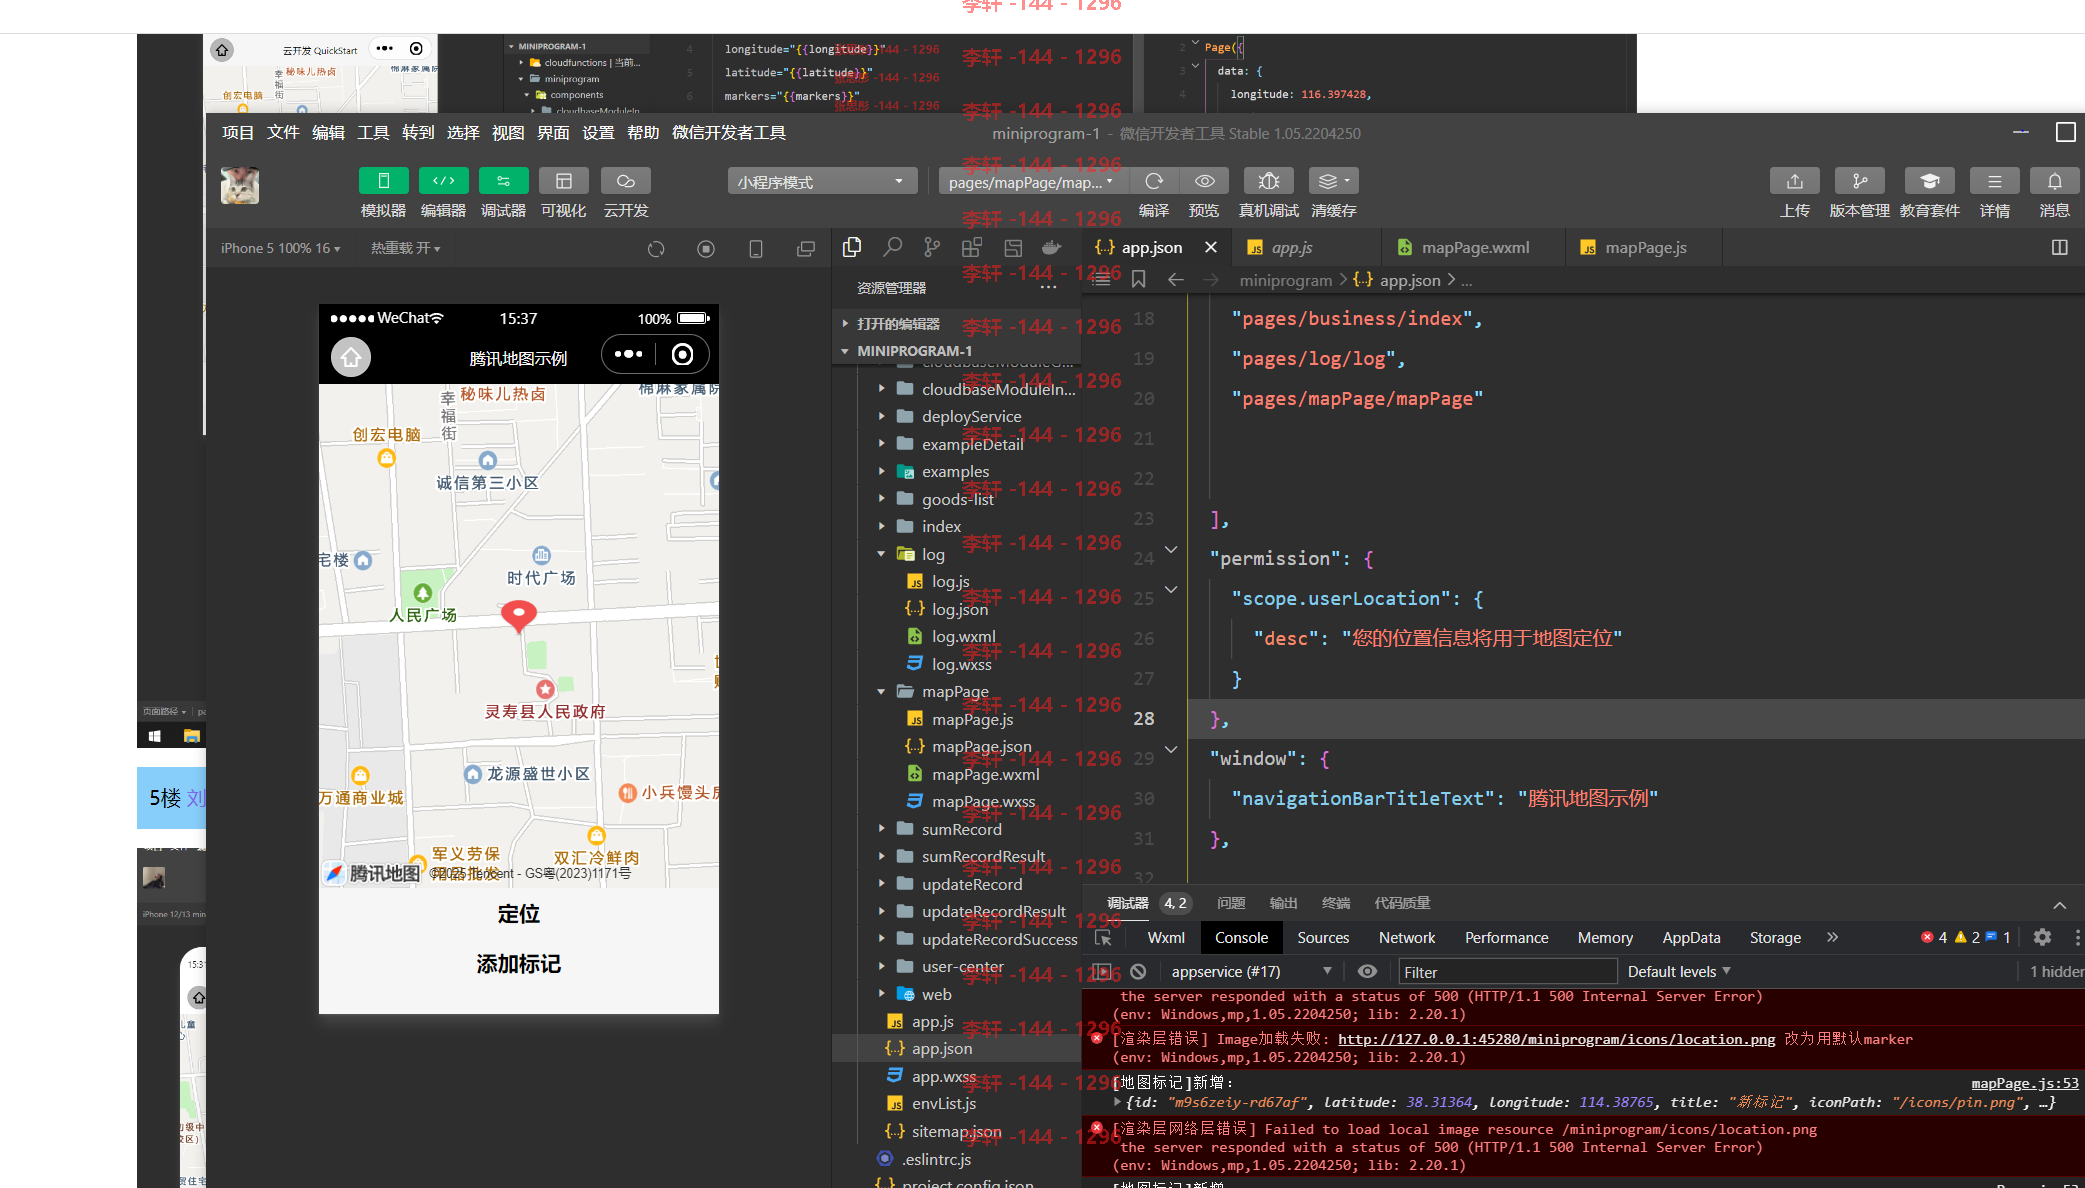Open the mapPage.js:53 source link
This screenshot has height=1188, width=2085.
click(x=2025, y=1083)
